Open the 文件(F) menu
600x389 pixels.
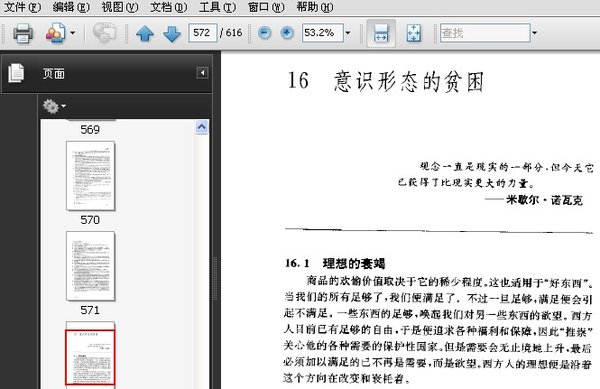22,7
